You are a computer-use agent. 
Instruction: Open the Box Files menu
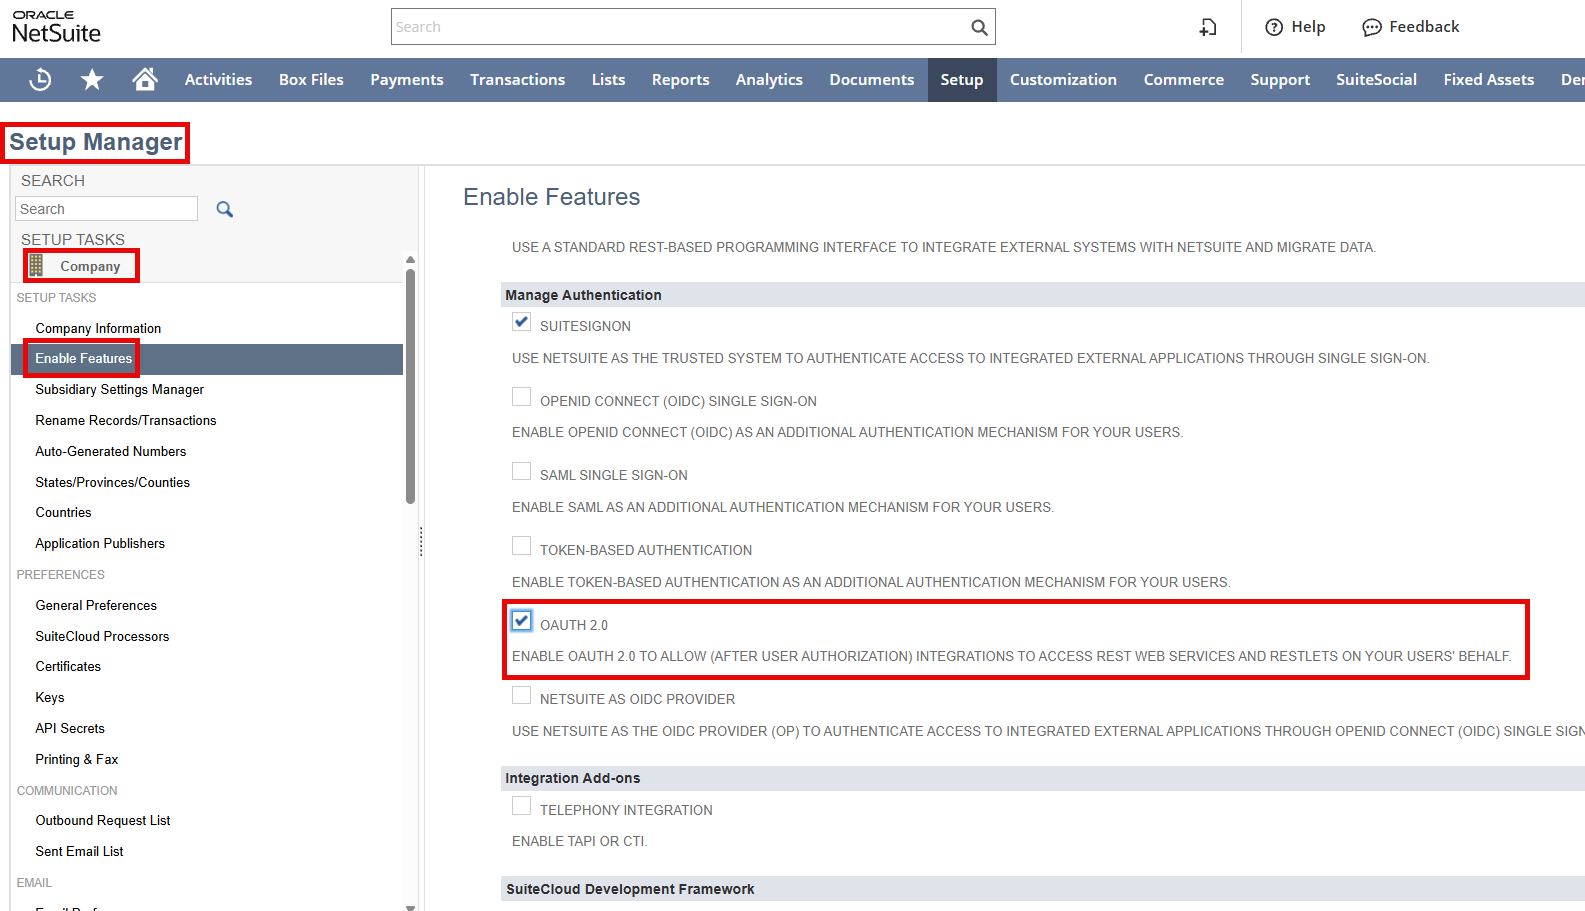pos(311,80)
